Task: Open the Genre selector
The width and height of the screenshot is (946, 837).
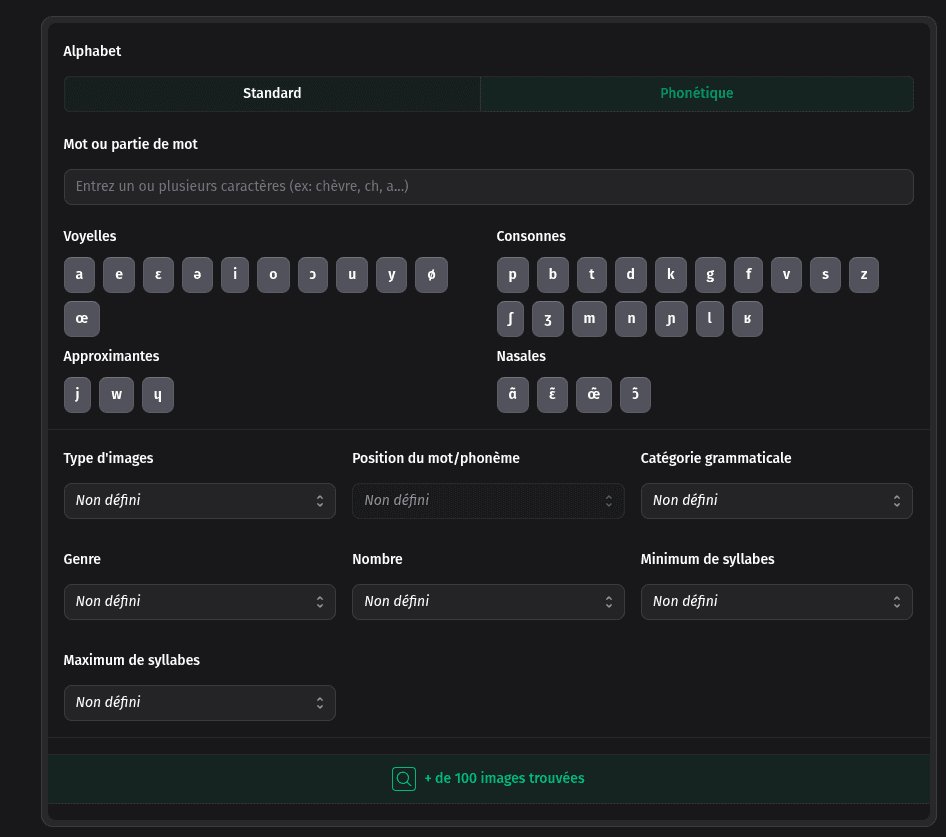Action: [x=199, y=602]
